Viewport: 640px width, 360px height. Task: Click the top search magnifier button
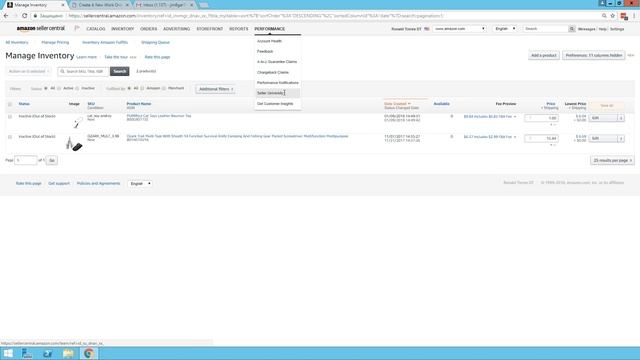point(572,29)
